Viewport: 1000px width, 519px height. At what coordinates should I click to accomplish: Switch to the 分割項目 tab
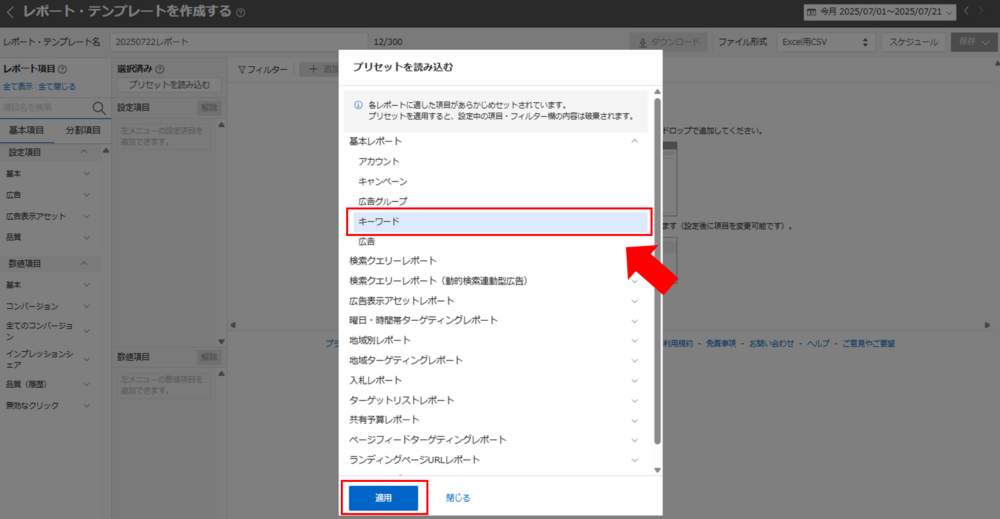[x=83, y=130]
